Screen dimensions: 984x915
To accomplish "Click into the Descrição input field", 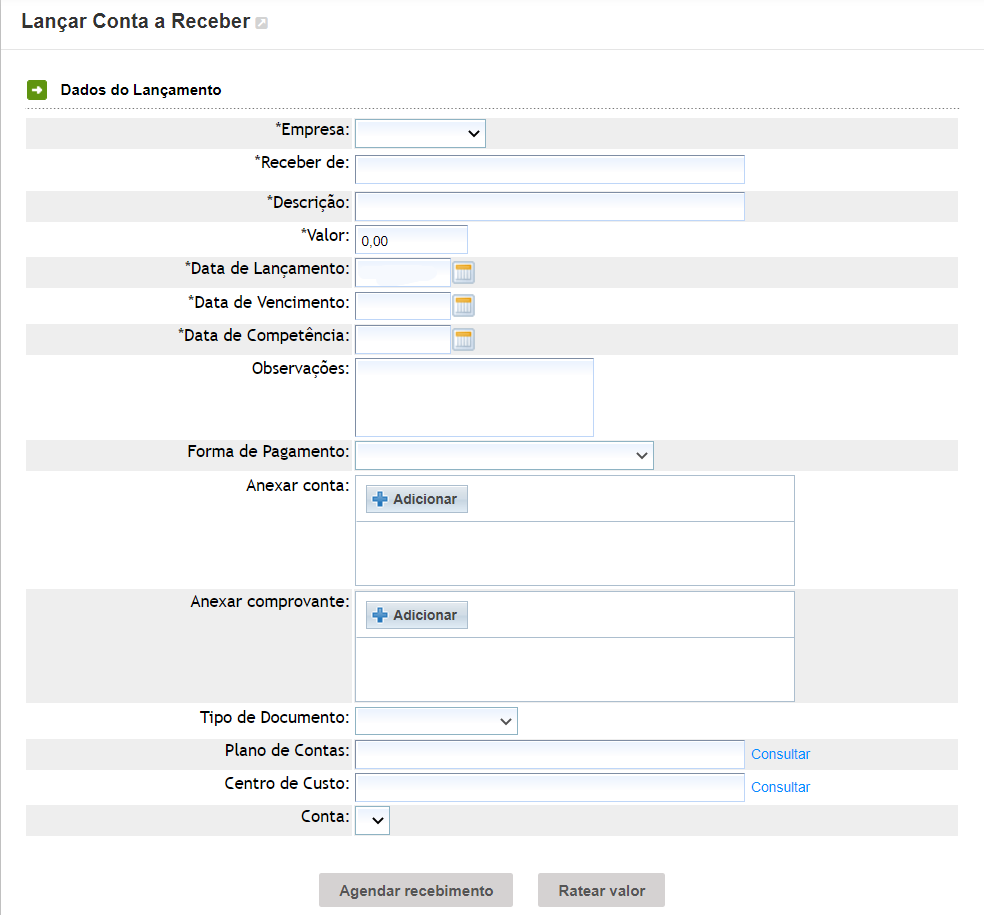I will [x=549, y=206].
